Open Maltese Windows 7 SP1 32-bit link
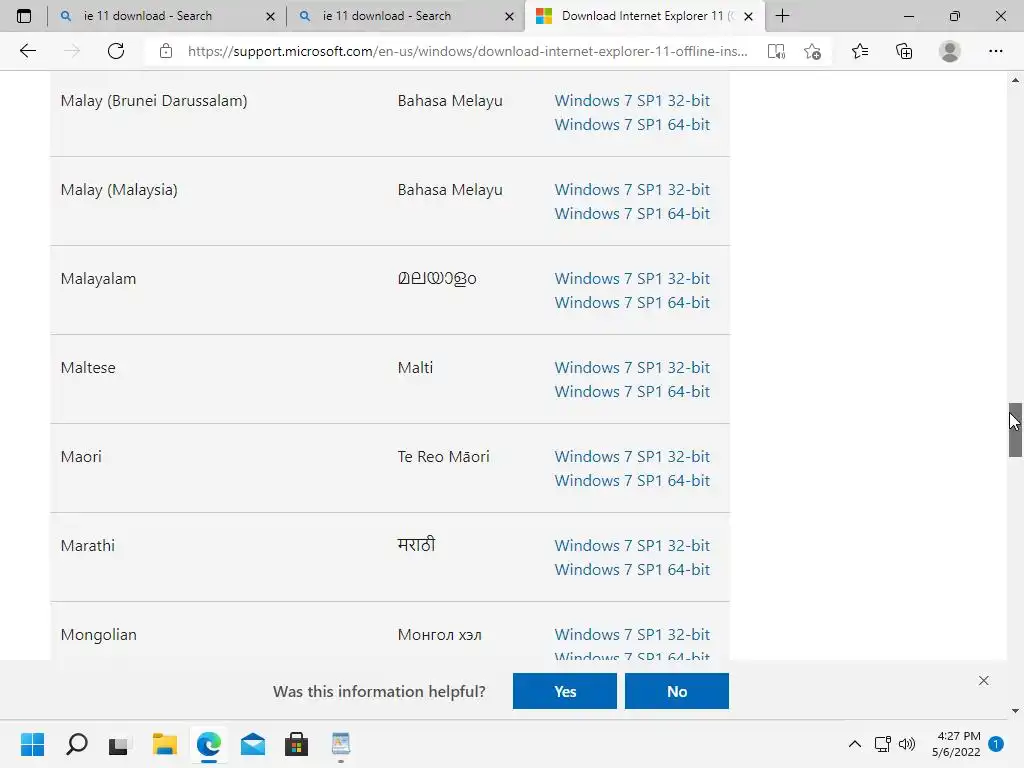This screenshot has height=768, width=1024. click(632, 368)
